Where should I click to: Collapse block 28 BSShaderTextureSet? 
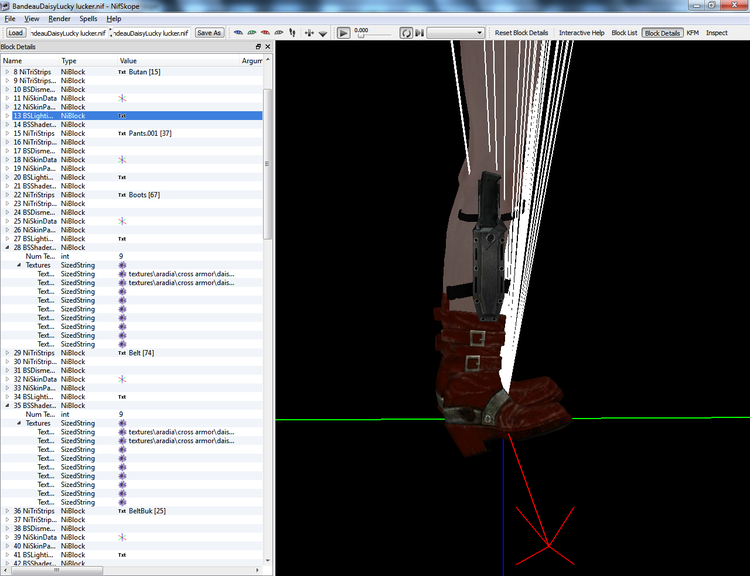pos(7,247)
